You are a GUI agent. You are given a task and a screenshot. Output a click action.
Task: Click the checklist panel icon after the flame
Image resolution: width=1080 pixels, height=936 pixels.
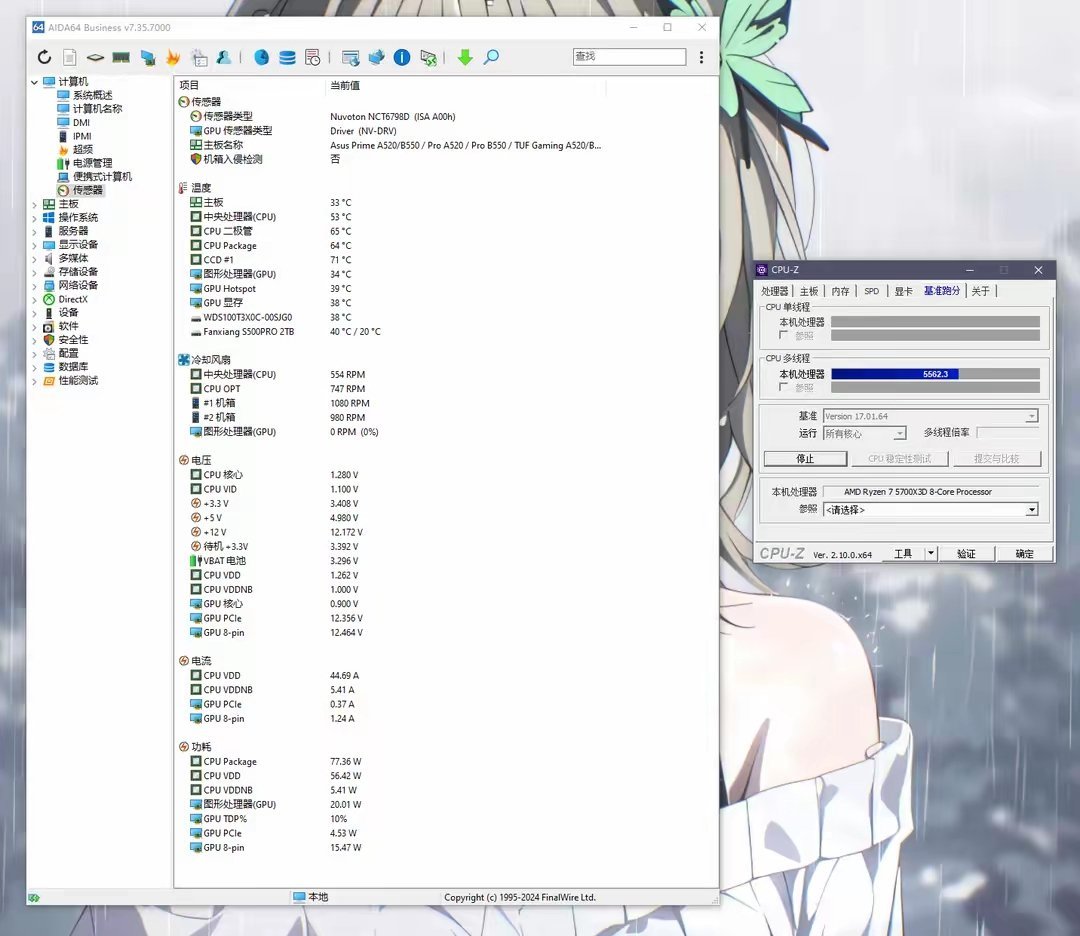[x=199, y=57]
